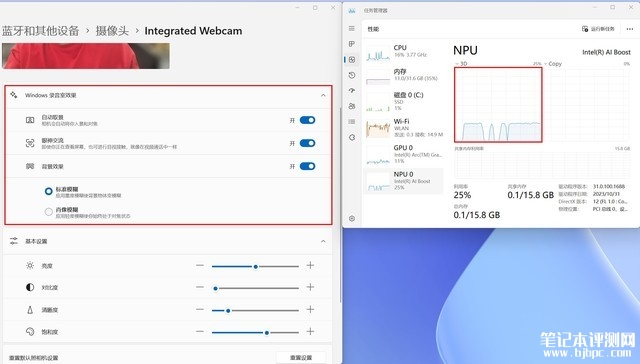Click the 重置设置 reset settings button

[301, 357]
